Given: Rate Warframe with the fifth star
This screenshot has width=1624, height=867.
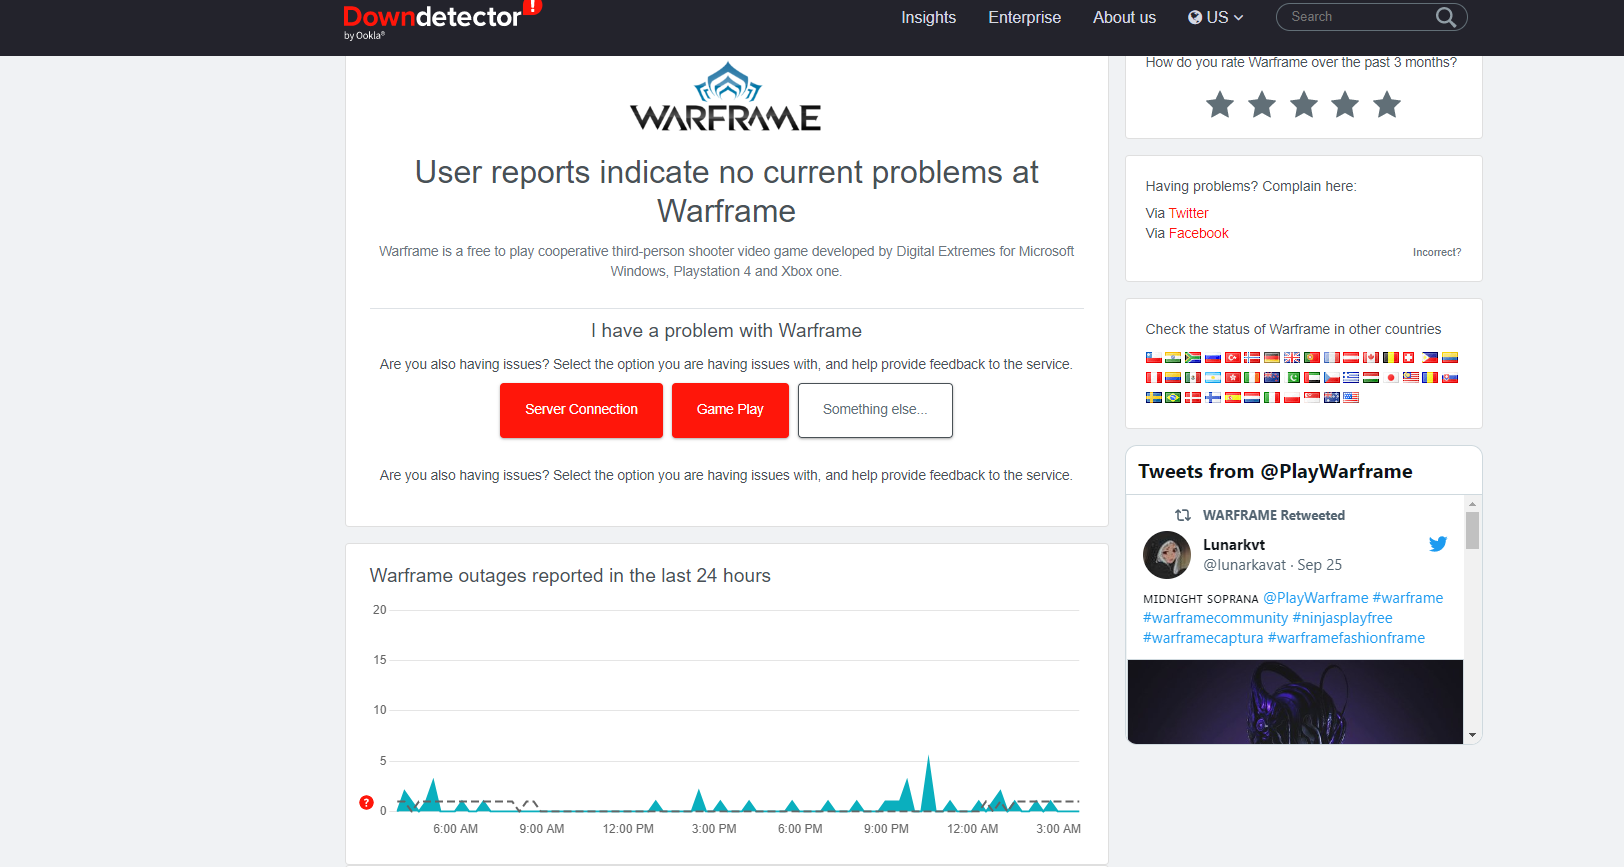Looking at the screenshot, I should [x=1387, y=104].
